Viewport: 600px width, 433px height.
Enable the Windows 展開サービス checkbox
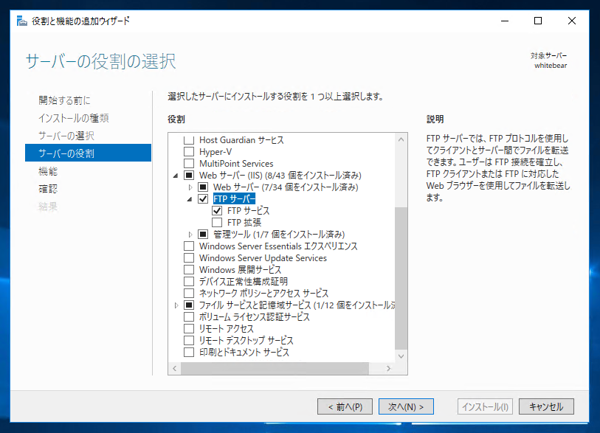189,270
